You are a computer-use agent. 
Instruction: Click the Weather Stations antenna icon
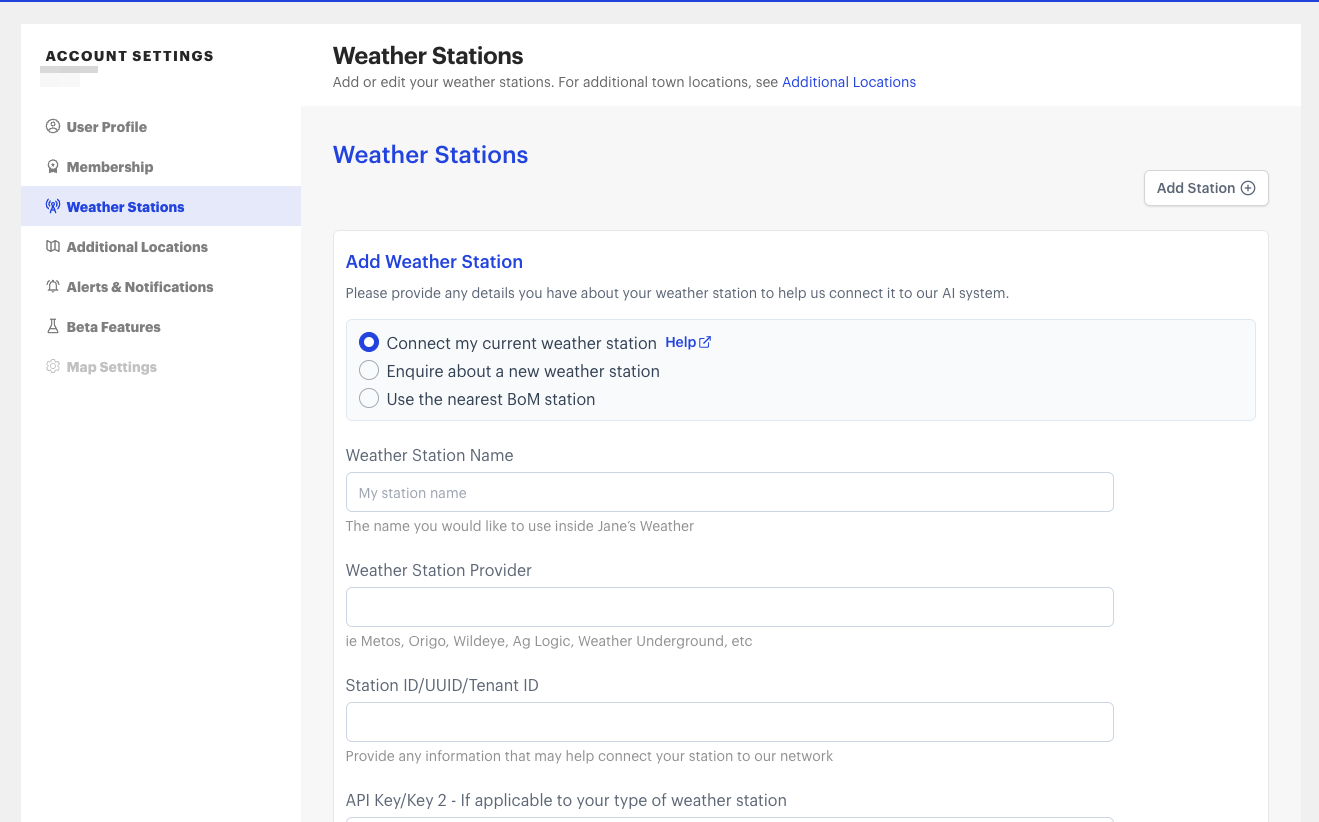[53, 207]
